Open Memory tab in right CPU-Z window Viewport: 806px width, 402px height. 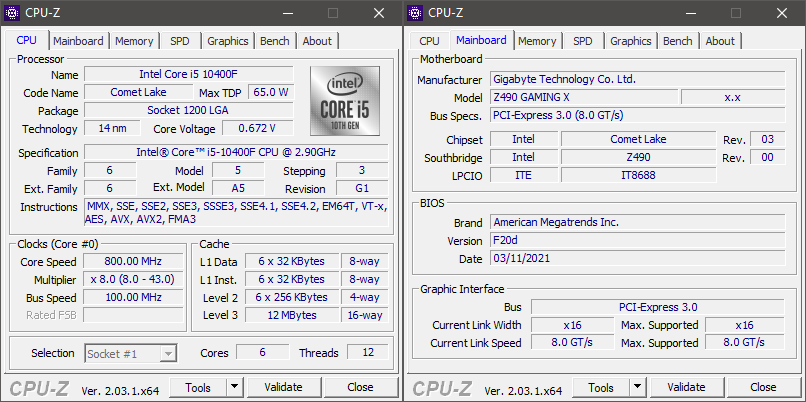point(537,41)
